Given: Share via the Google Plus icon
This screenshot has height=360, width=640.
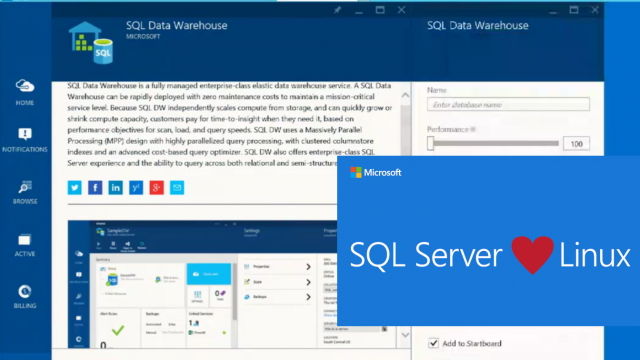Looking at the screenshot, I should (x=156, y=188).
